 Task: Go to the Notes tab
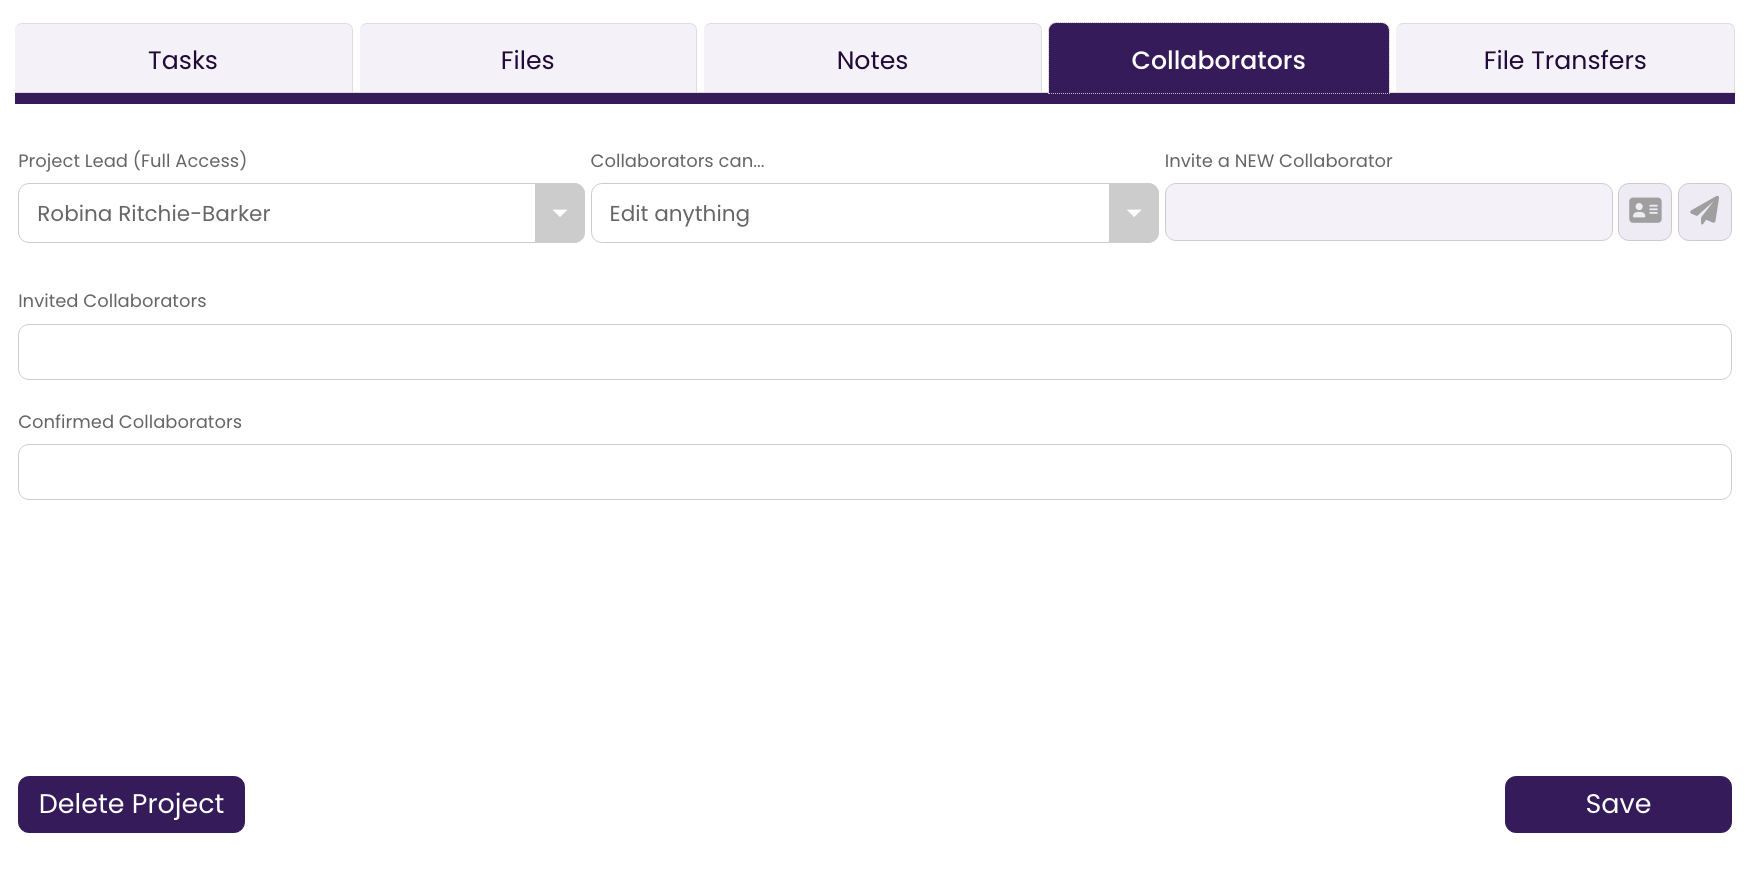coord(873,60)
